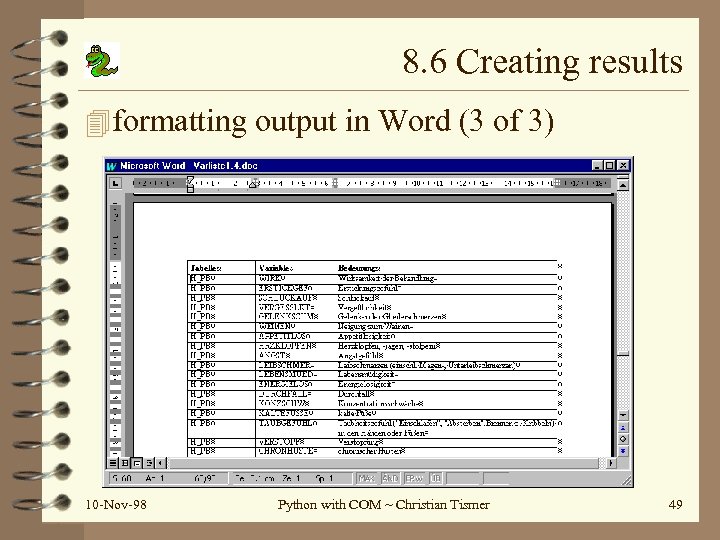
Task: Open the Select Browse Object button
Action: (623, 439)
